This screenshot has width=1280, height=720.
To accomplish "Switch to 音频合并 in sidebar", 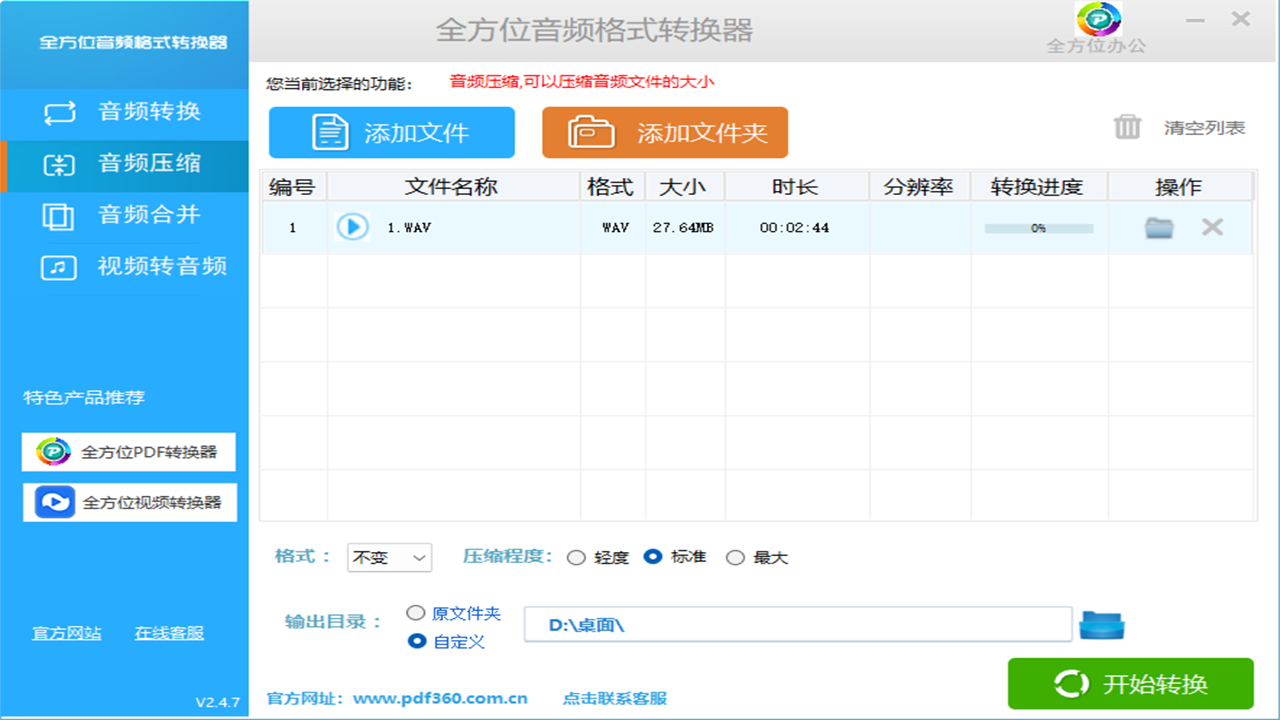I will pyautogui.click(x=124, y=215).
